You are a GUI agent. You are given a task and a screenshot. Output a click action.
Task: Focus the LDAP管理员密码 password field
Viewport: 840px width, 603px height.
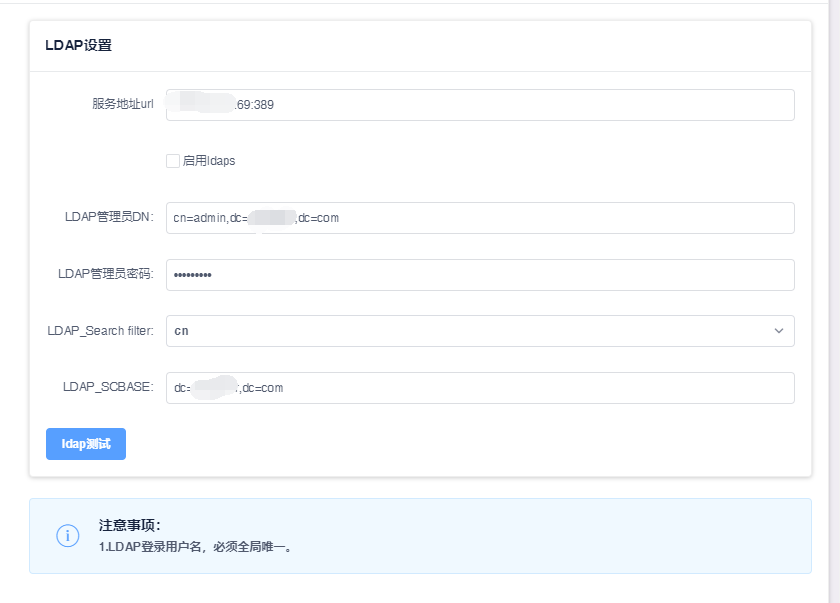[x=480, y=275]
